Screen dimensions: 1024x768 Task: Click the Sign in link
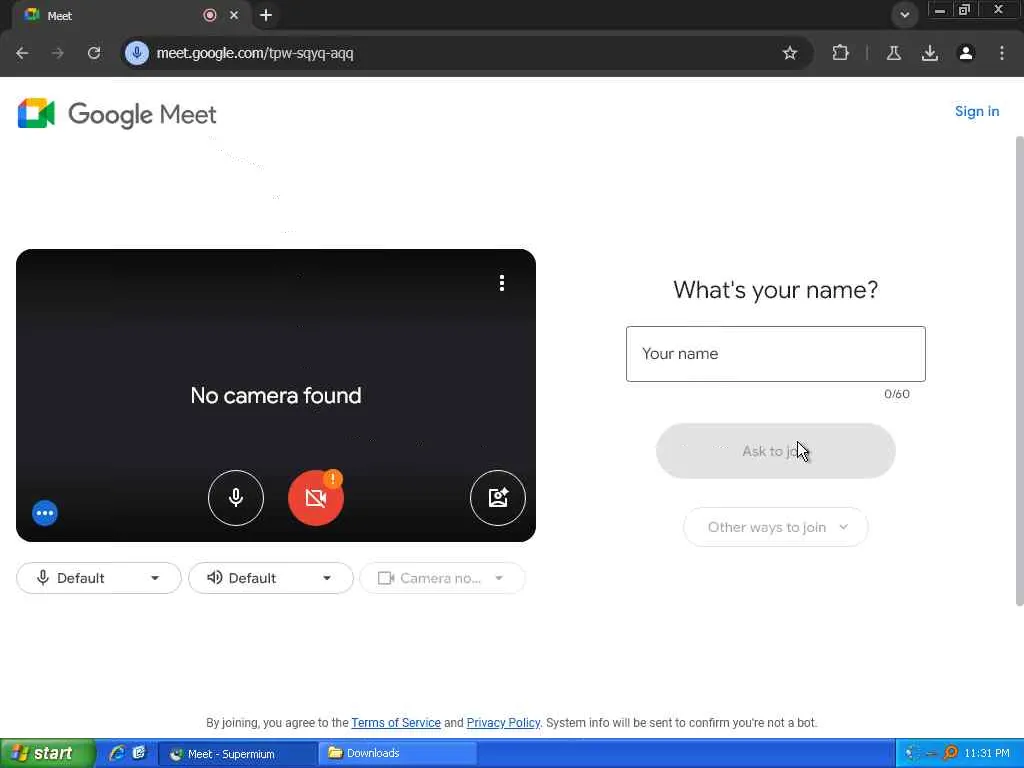[977, 111]
